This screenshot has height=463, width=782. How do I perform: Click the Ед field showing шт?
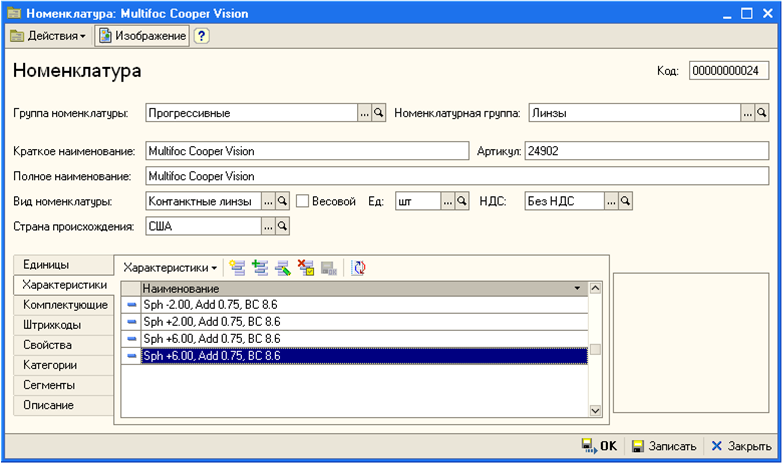pos(418,201)
